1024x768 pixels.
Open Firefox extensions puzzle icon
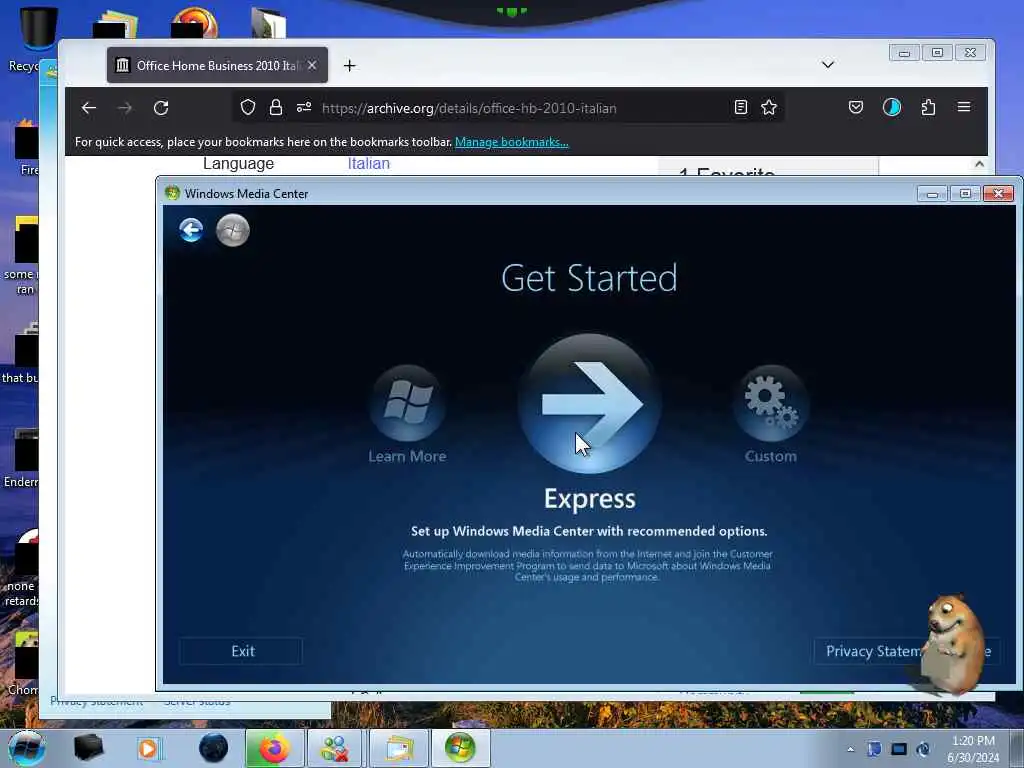928,108
